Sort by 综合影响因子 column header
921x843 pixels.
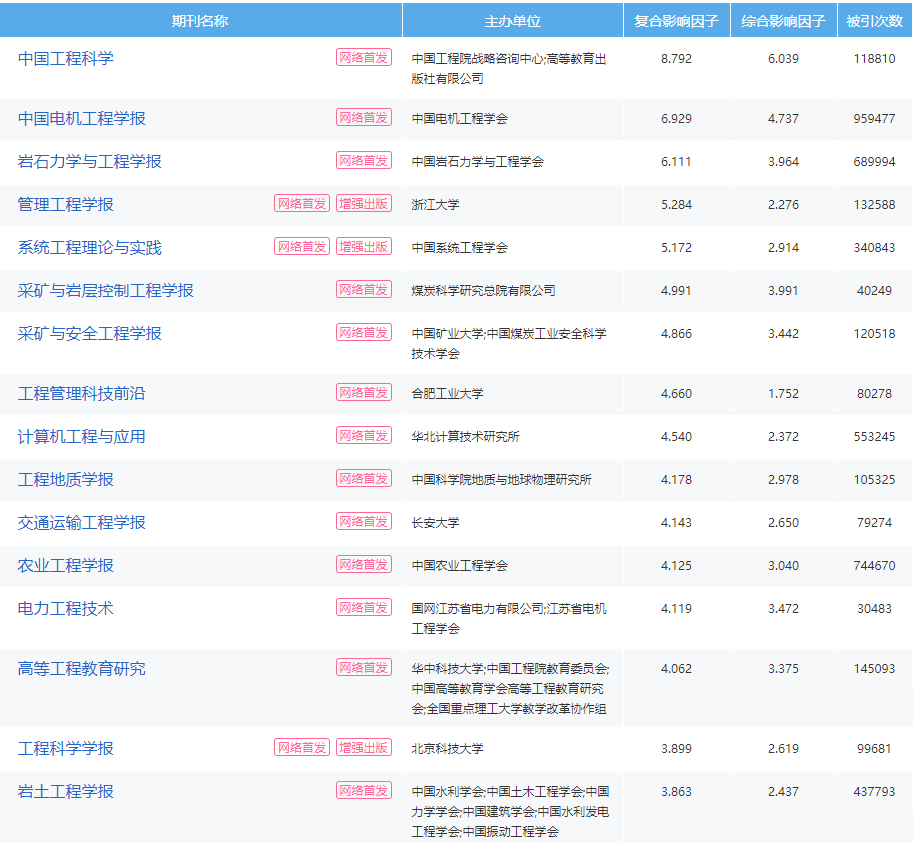784,21
